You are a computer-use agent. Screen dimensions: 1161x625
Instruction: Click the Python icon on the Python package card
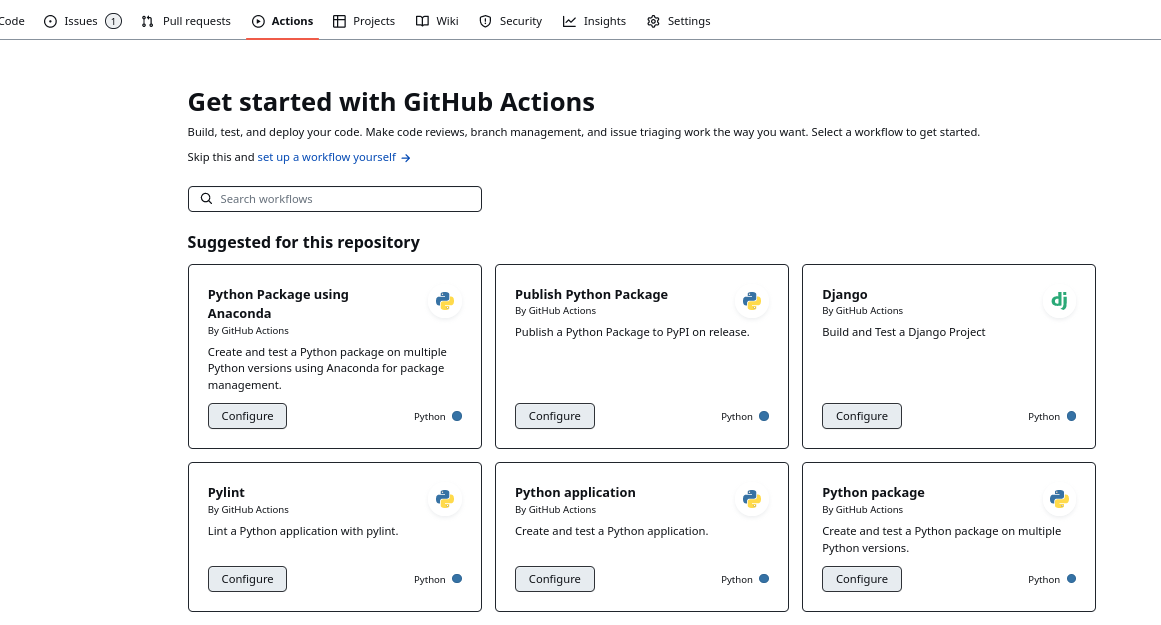pyautogui.click(x=1058, y=498)
